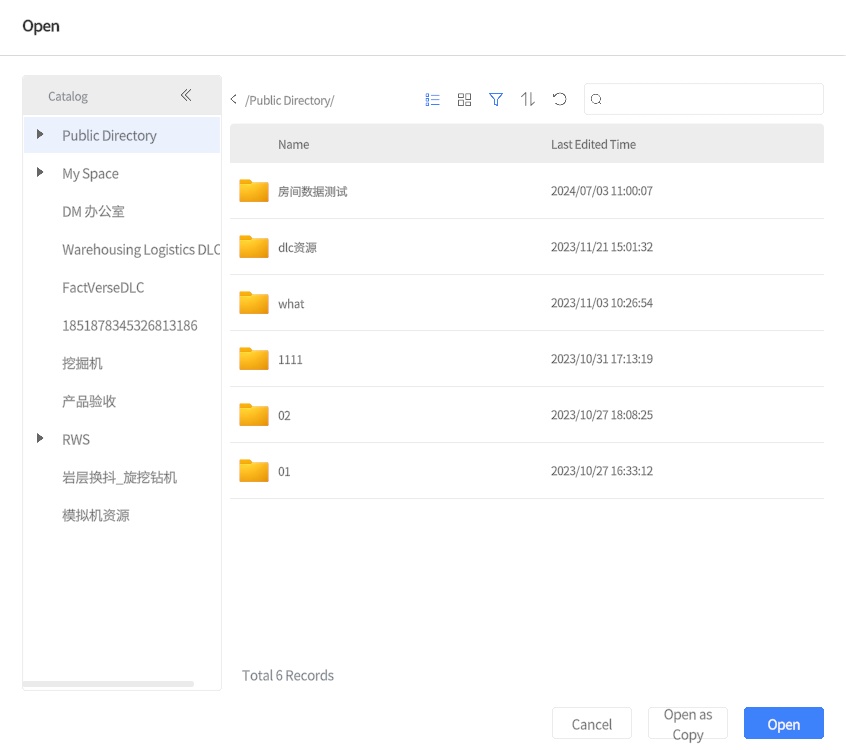The image size is (846, 750).
Task: Open the filter icon above the file list
Action: (x=496, y=99)
